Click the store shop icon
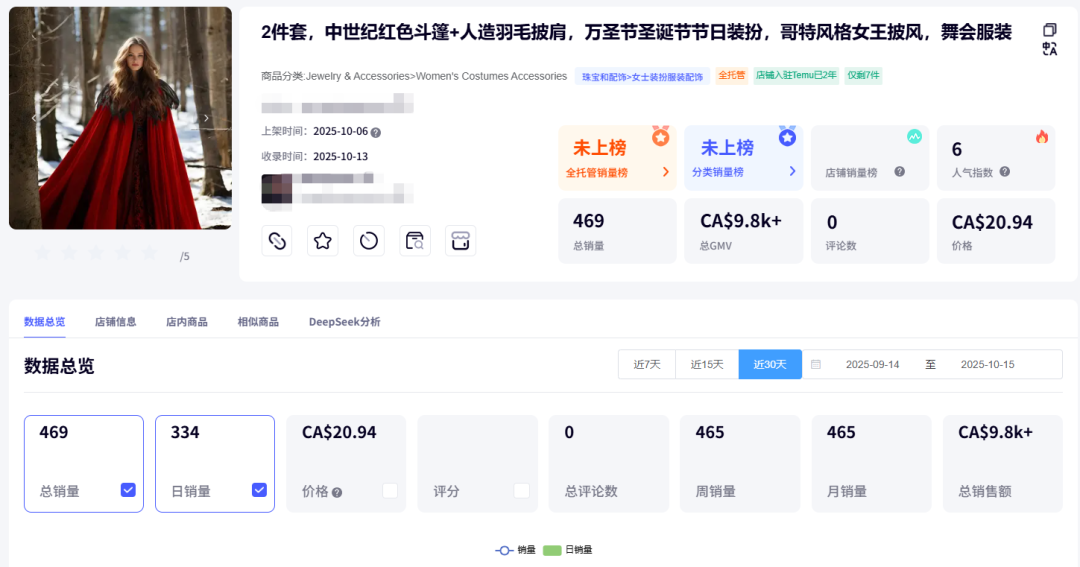This screenshot has height=567, width=1080. [460, 241]
